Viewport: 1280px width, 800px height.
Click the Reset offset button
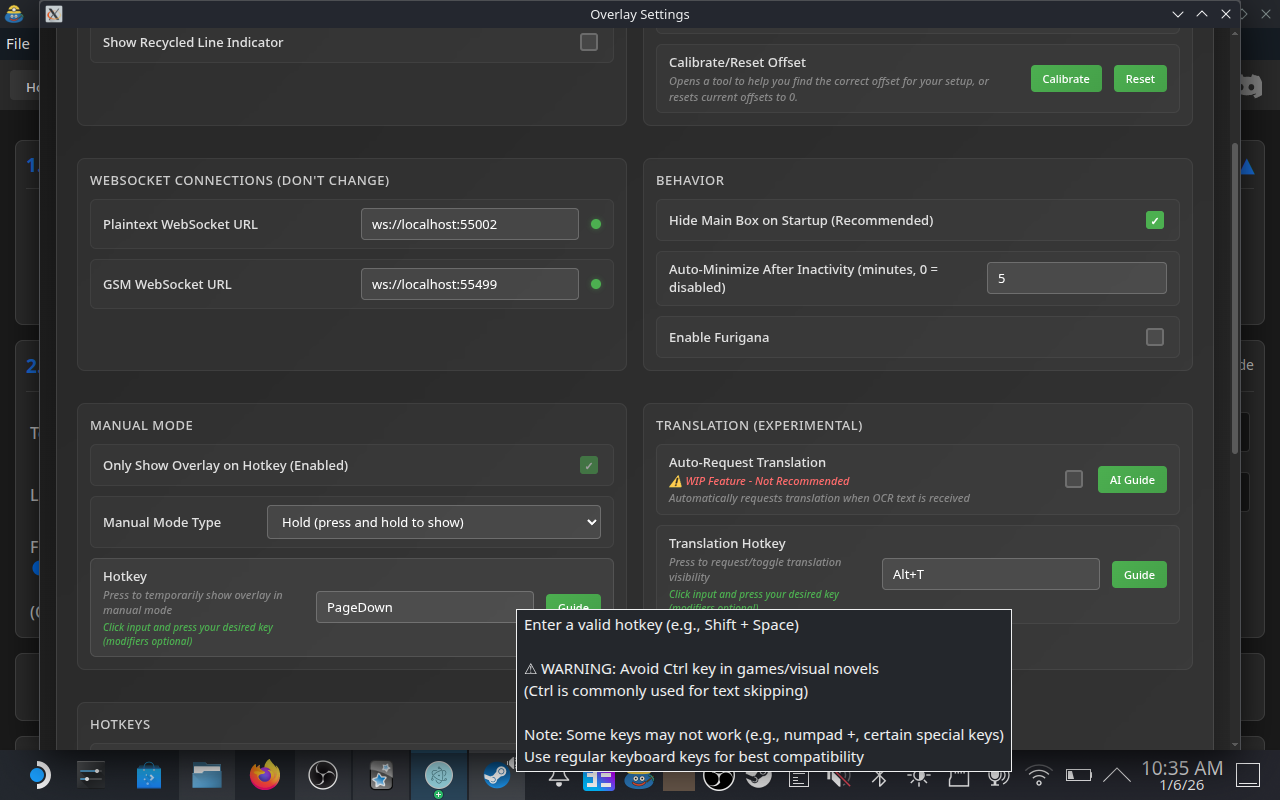pos(1140,79)
